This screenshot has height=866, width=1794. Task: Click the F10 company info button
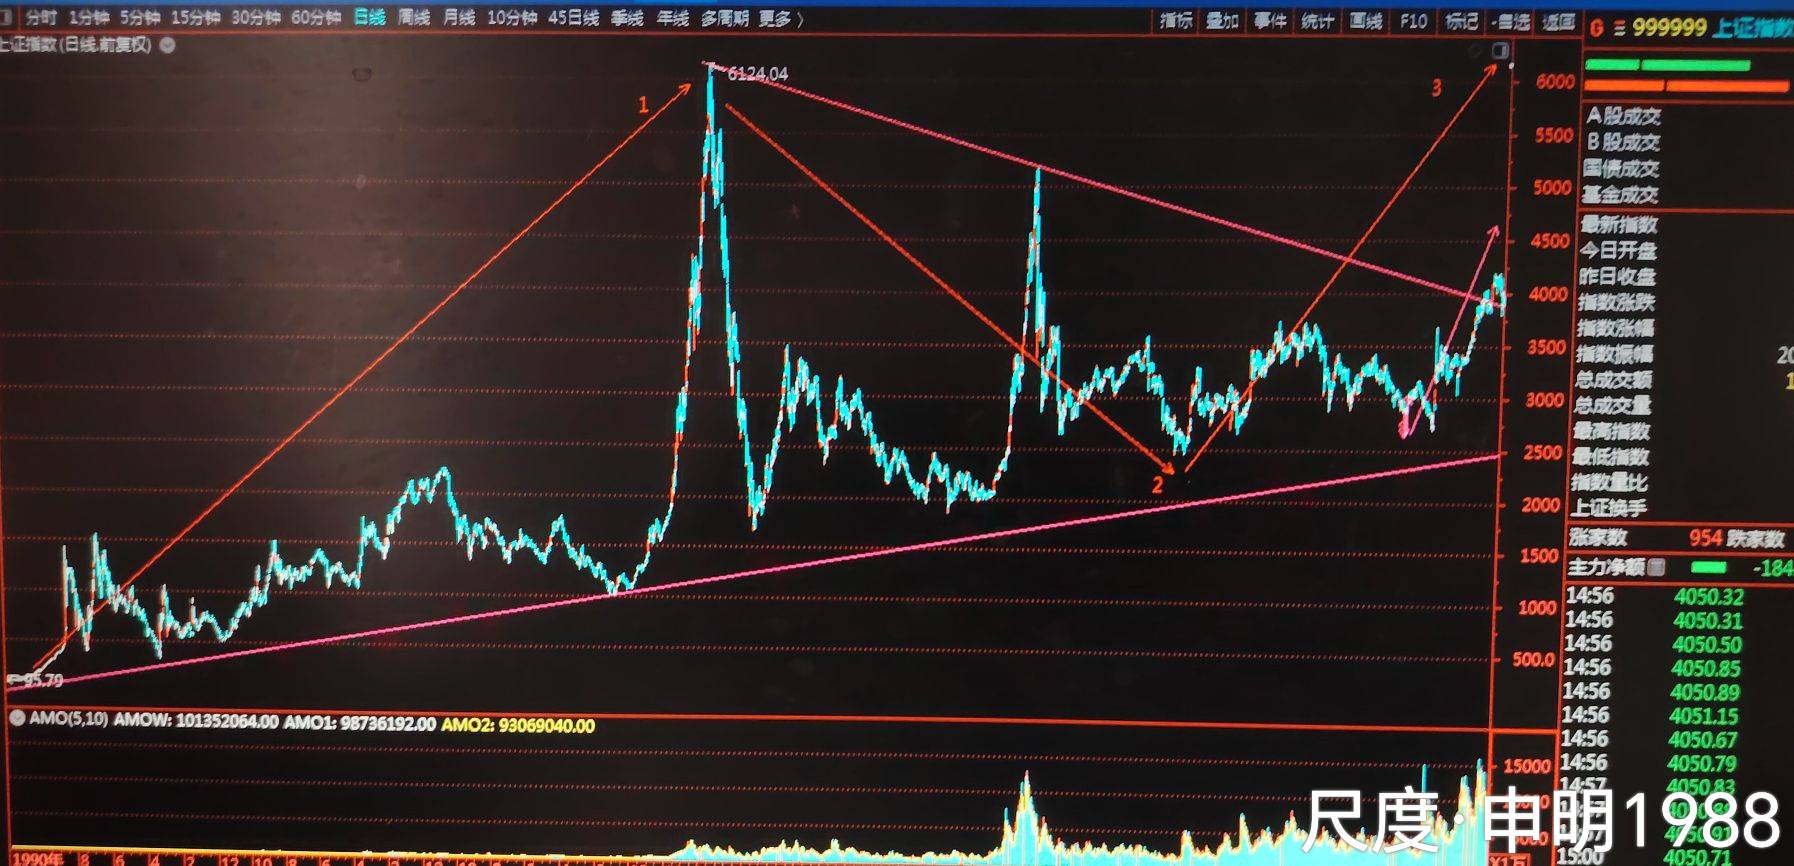1413,21
